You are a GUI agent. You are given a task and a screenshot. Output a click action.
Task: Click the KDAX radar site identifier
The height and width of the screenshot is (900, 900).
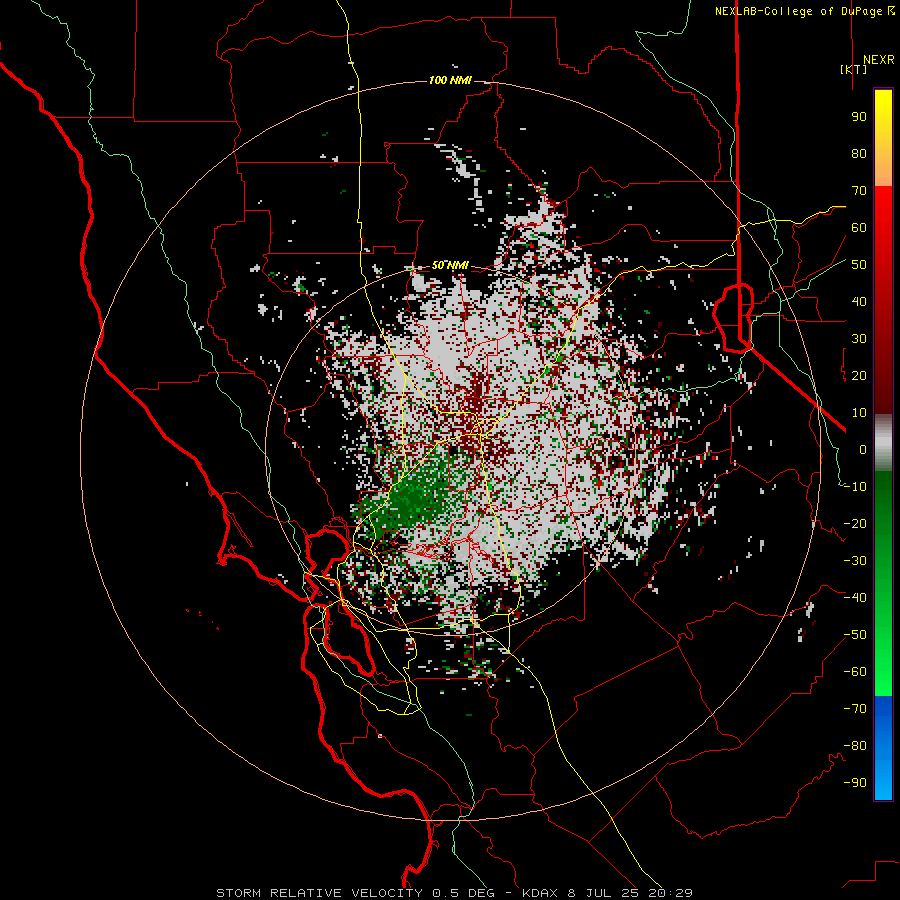tap(542, 893)
